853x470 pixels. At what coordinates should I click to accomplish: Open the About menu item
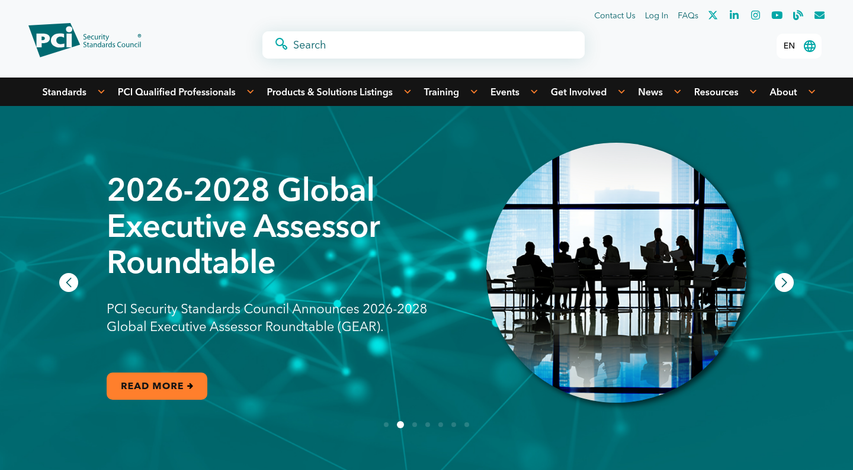coord(783,92)
